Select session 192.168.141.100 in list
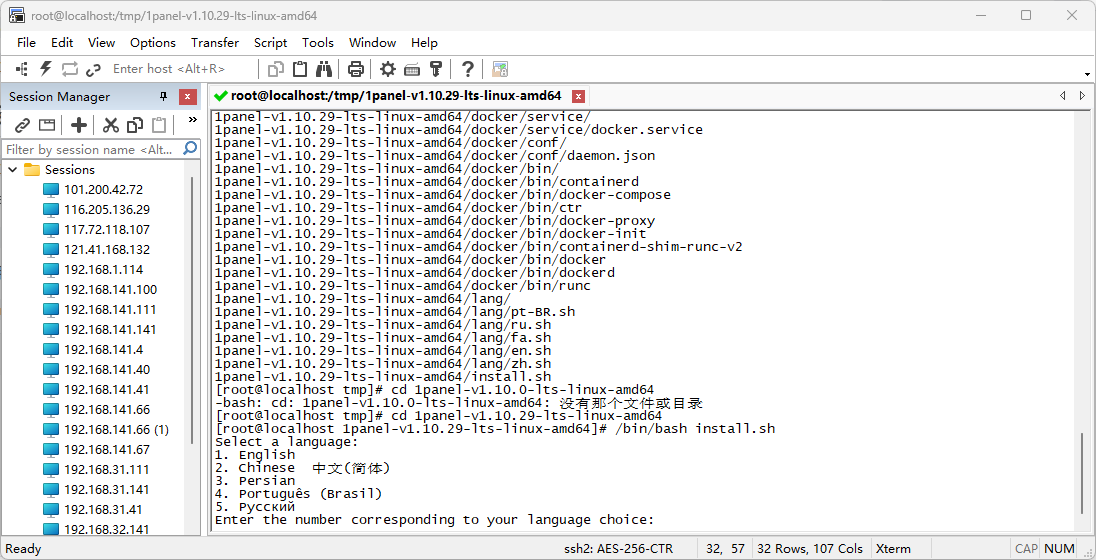This screenshot has width=1096, height=560. pyautogui.click(x=110, y=290)
